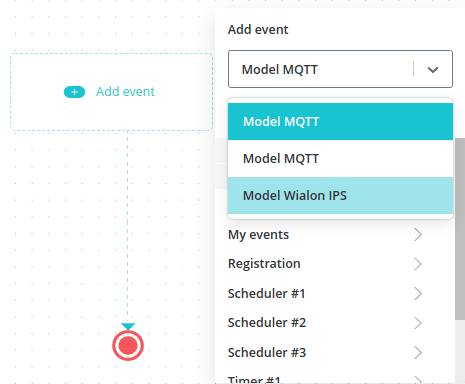Click the Add event link on canvas
465x384 pixels.
pos(125,92)
